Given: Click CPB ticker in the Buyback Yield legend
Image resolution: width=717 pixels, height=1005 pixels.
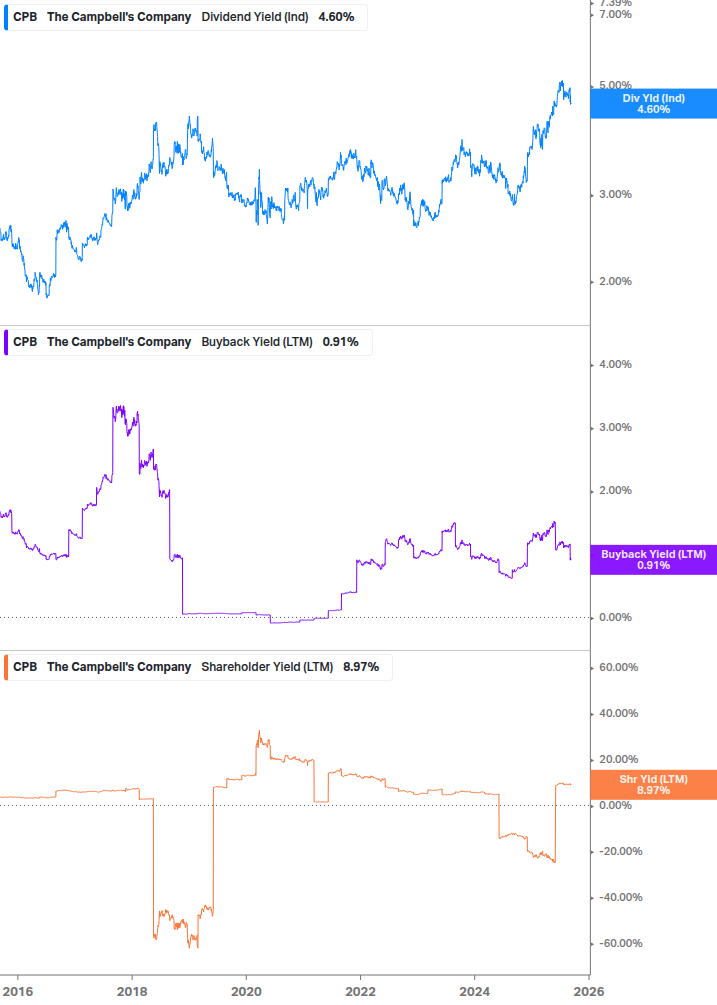Looking at the screenshot, I should (x=25, y=342).
